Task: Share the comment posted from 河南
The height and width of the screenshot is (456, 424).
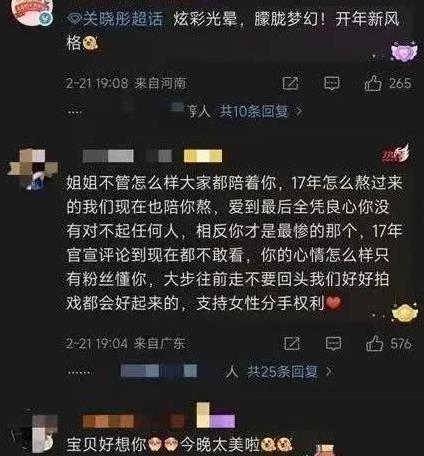Action: click(x=290, y=83)
